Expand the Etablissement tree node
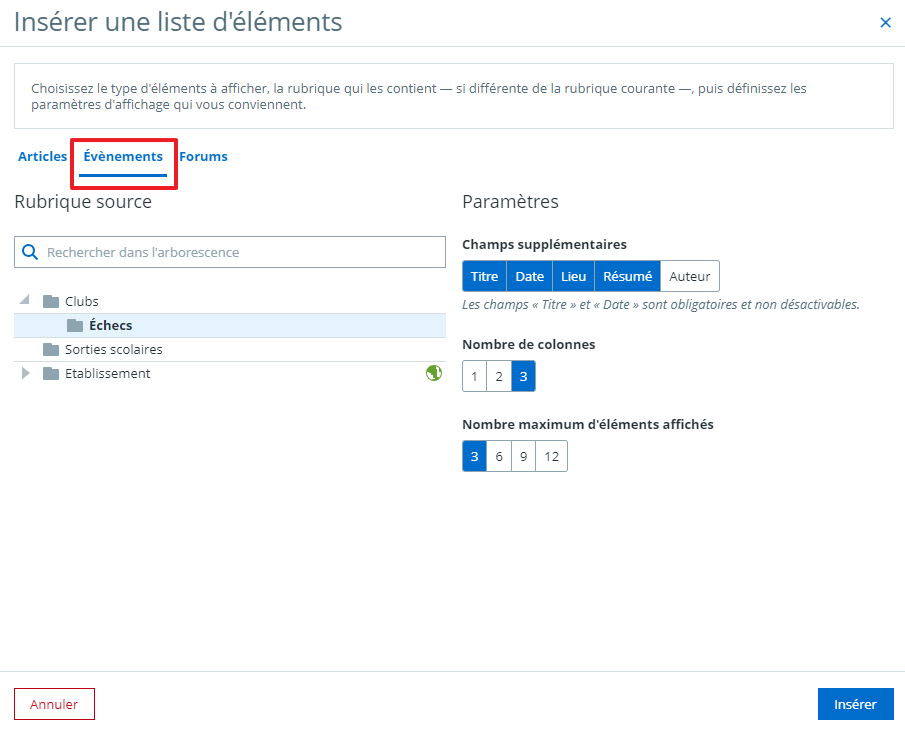The height and width of the screenshot is (735, 905). coord(25,373)
